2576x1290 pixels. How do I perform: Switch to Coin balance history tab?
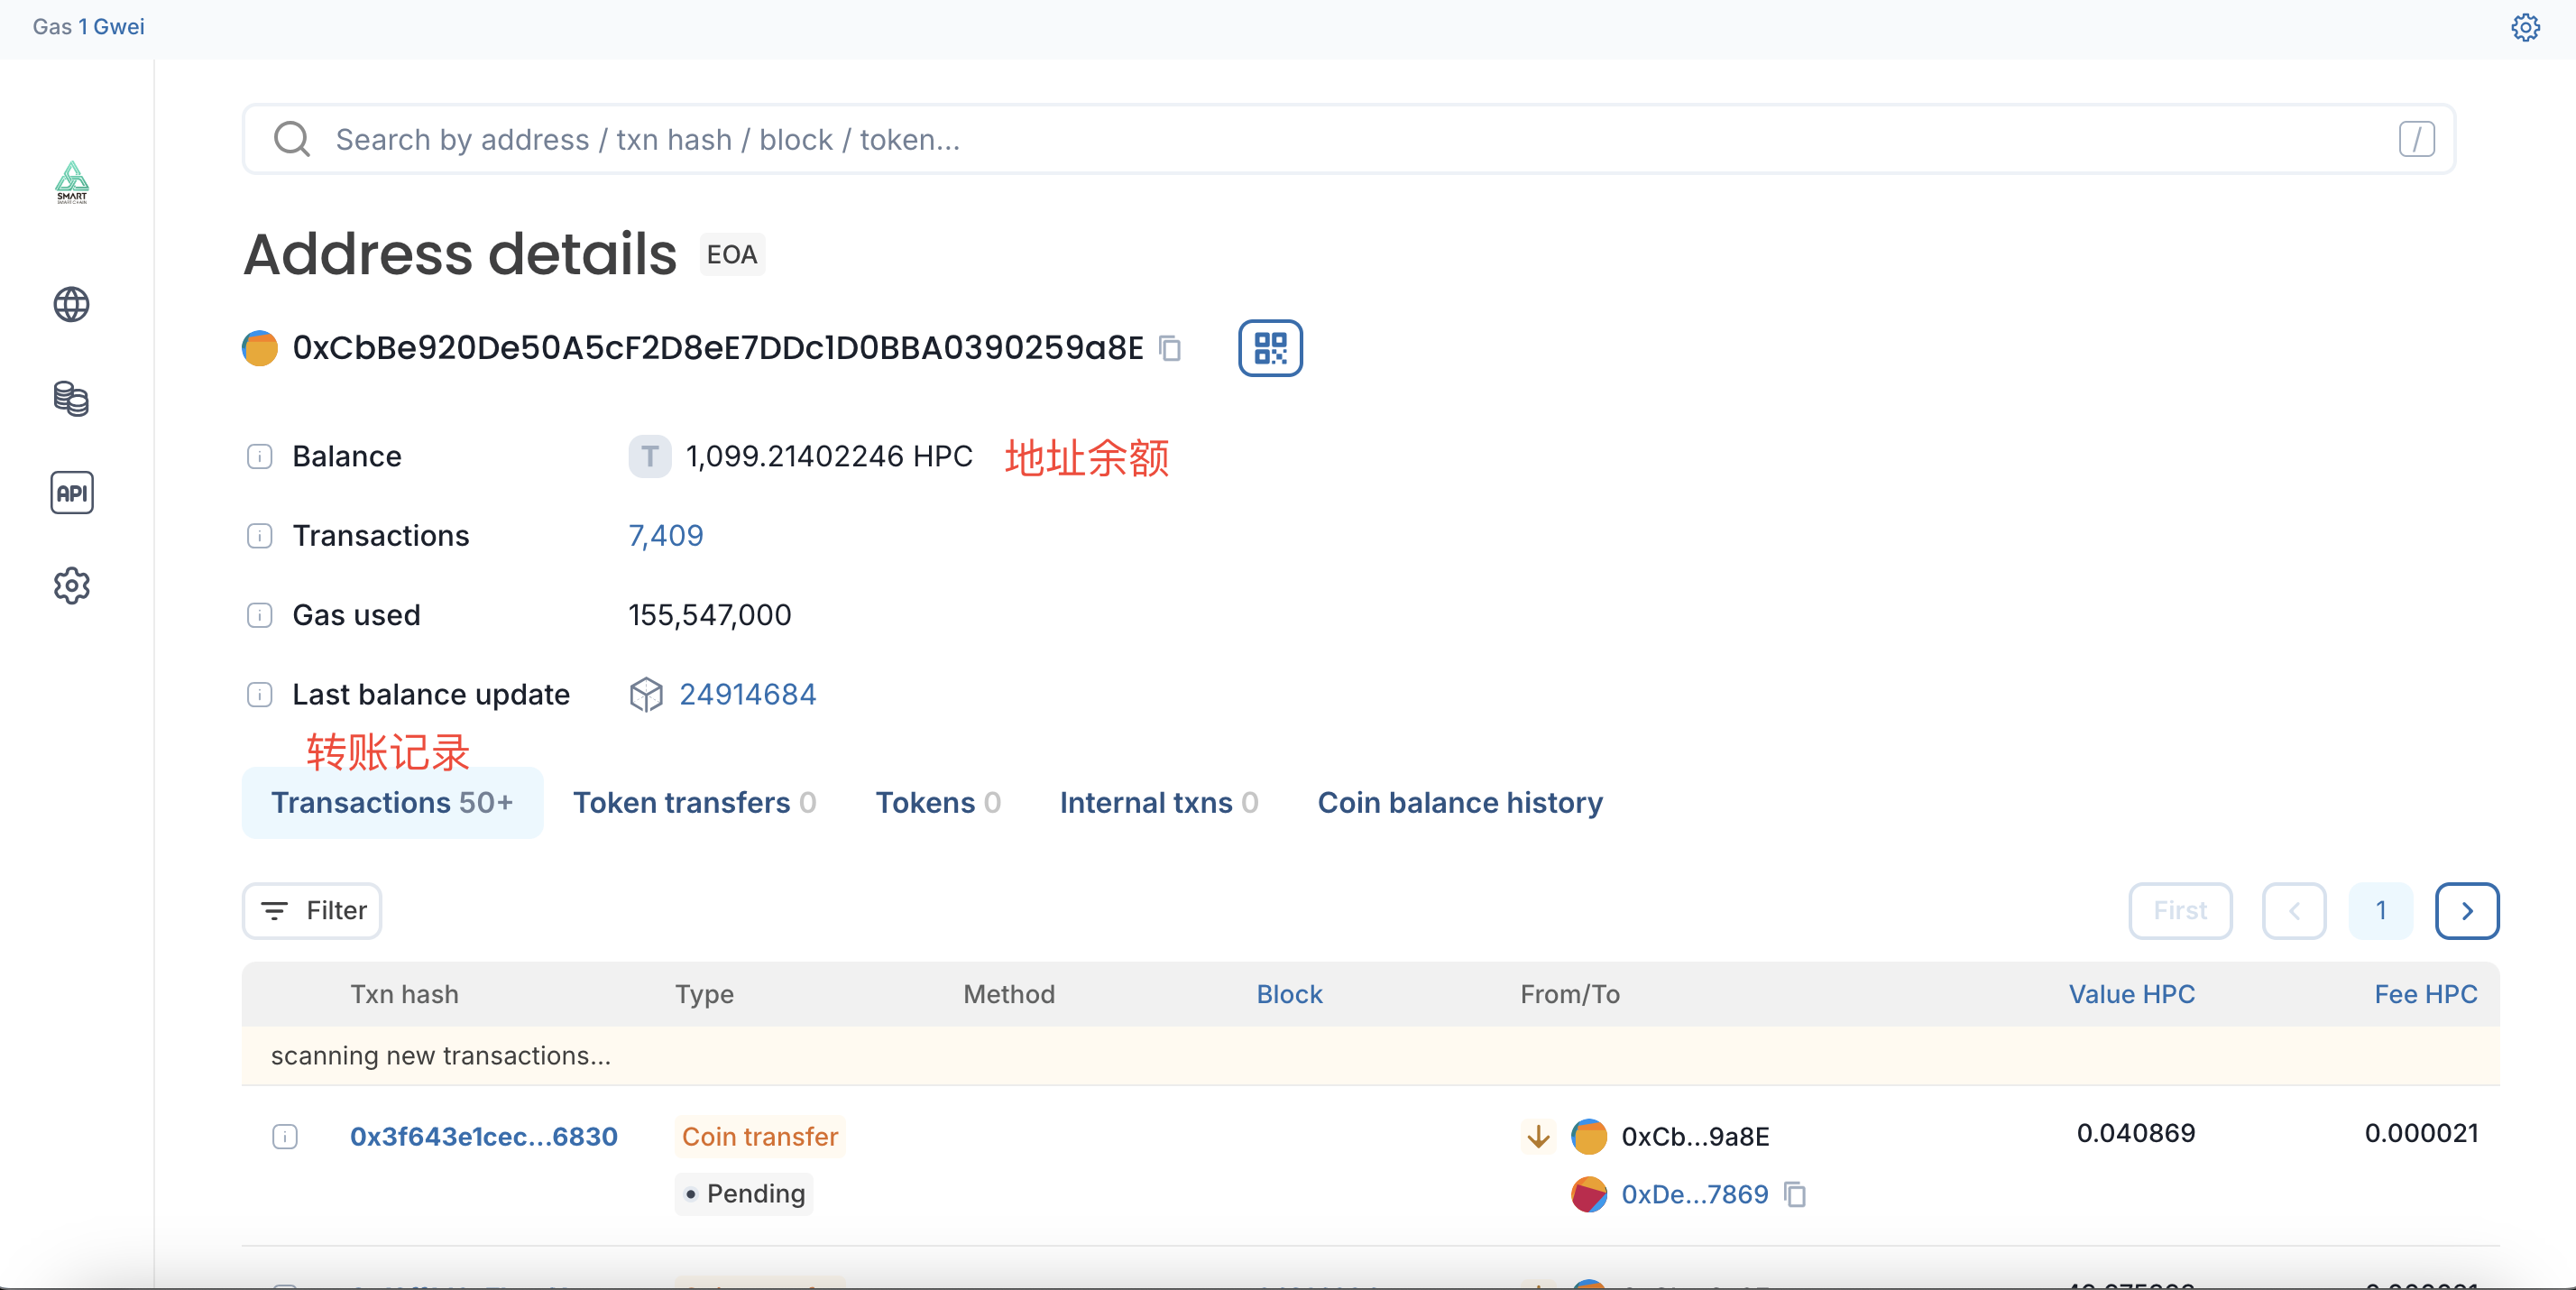tap(1459, 802)
